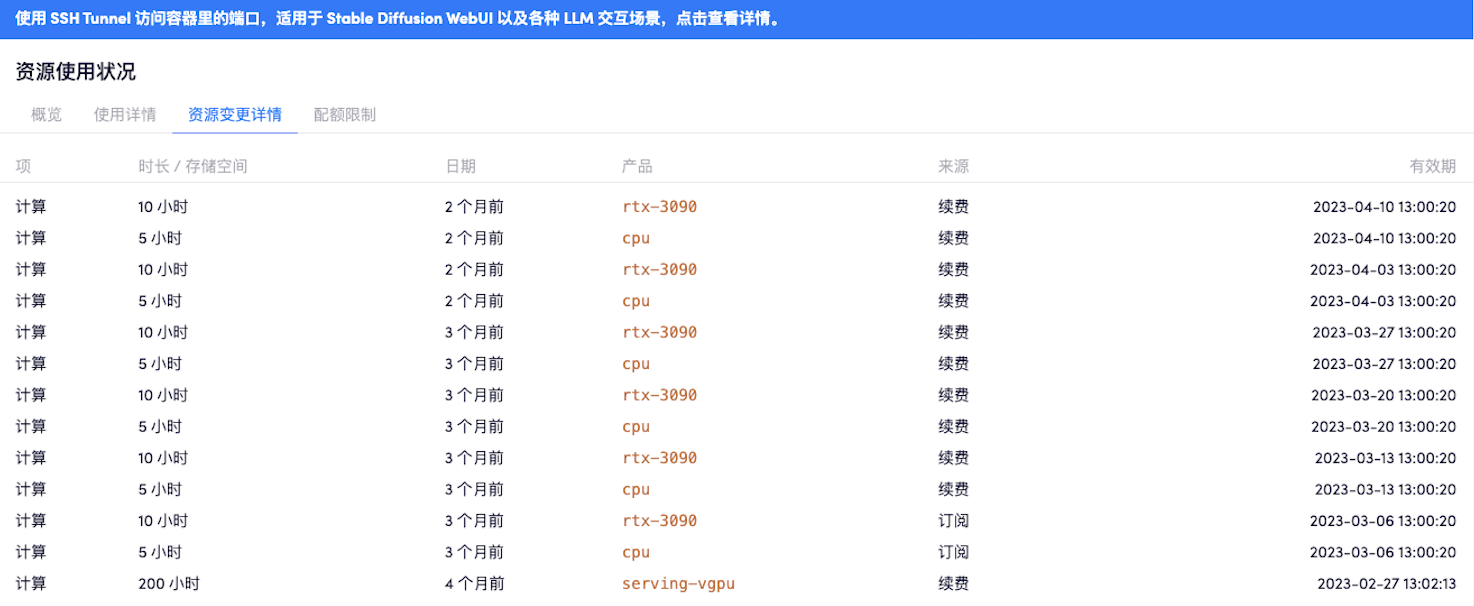This screenshot has height=606, width=1474.
Task: Sort by the 有效期 column header
Action: (x=1433, y=165)
